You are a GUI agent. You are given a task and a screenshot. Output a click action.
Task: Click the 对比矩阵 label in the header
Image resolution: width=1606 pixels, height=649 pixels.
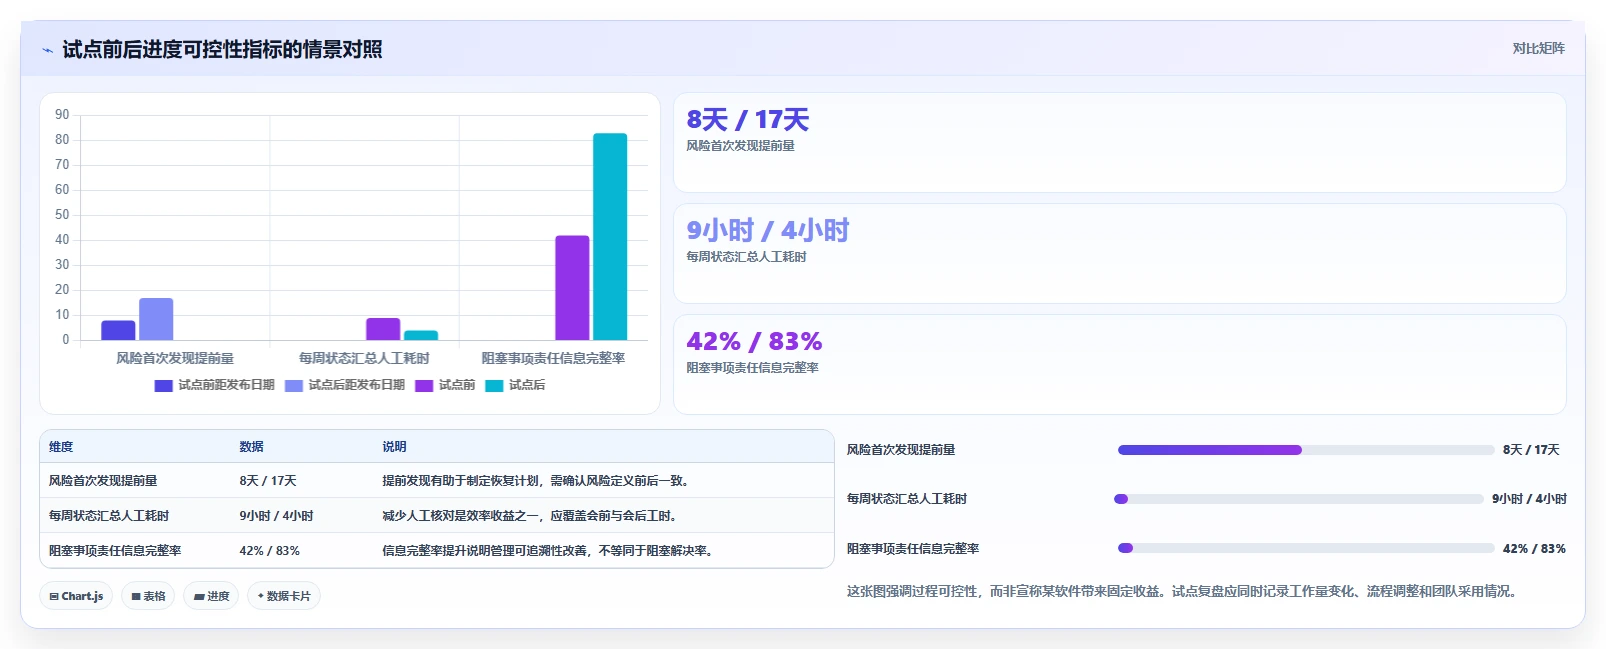point(1538,48)
